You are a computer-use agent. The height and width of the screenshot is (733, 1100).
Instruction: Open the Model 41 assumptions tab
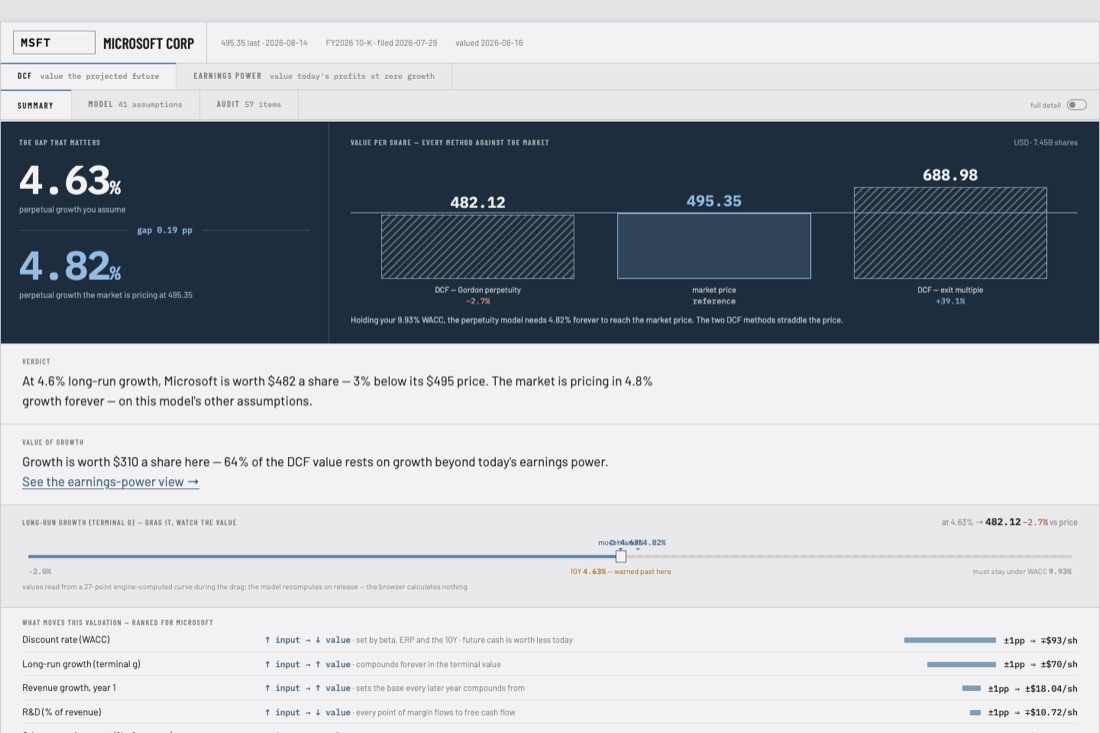135,105
